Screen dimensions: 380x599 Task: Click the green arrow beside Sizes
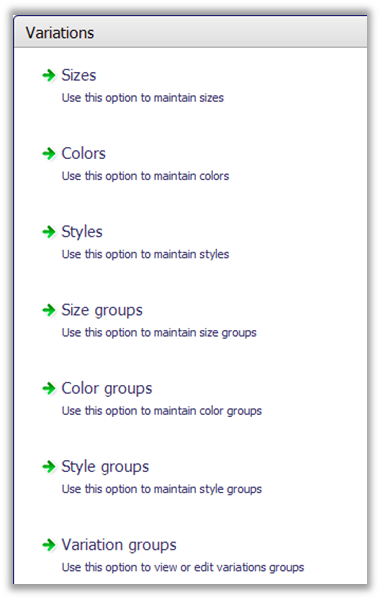tap(49, 75)
